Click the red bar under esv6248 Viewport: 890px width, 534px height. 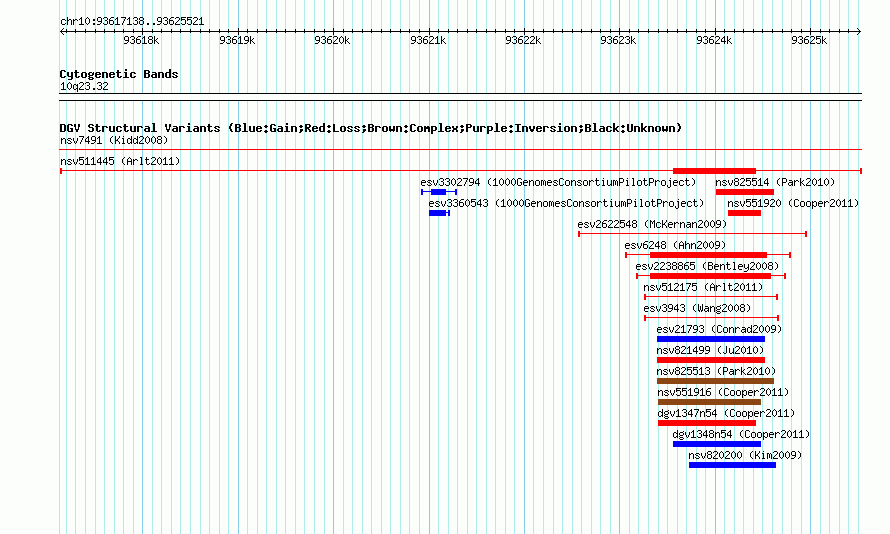708,255
